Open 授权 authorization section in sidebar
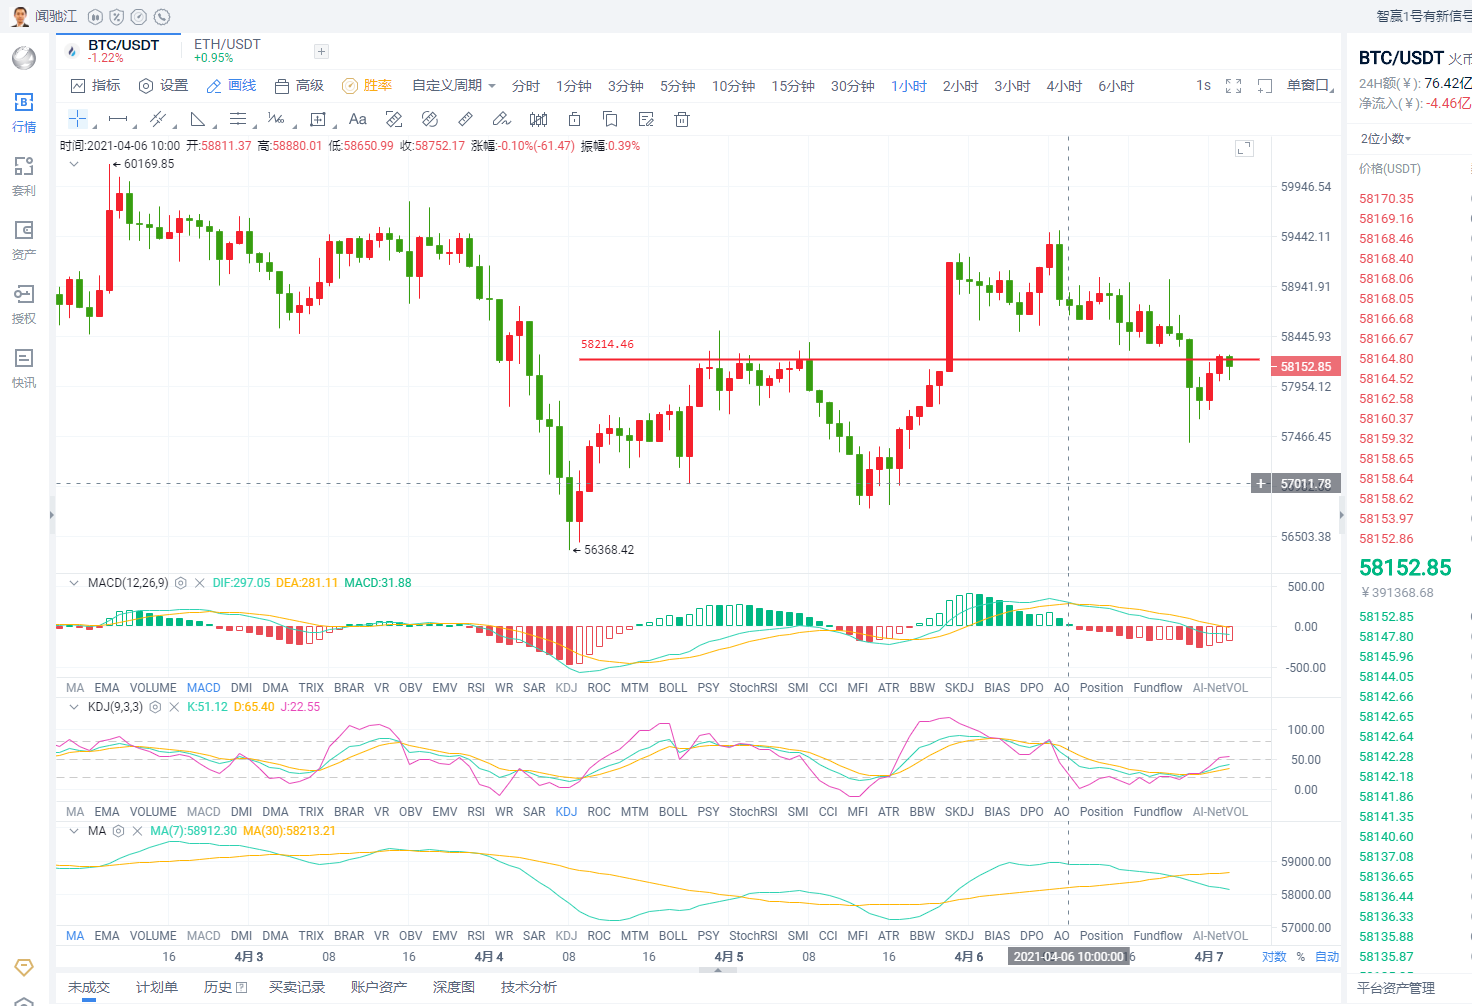Image resolution: width=1472 pixels, height=1006 pixels. pos(24,304)
